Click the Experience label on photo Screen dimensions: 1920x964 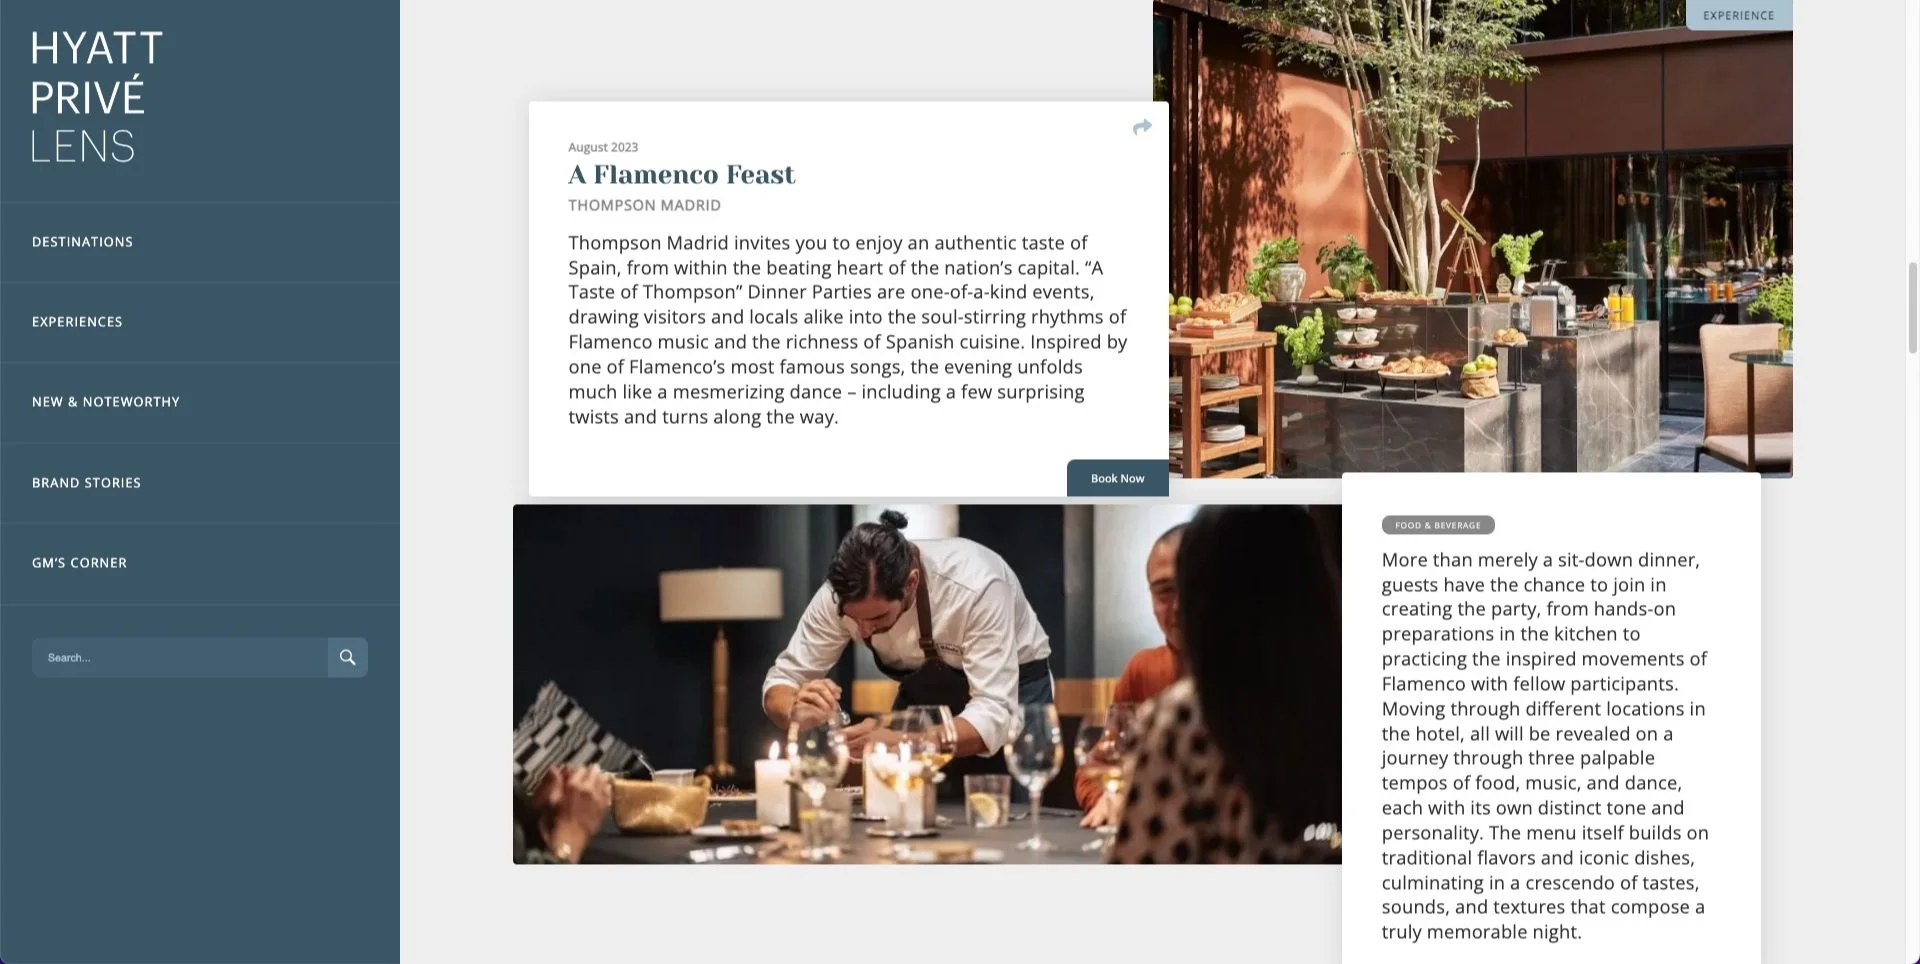[1739, 15]
